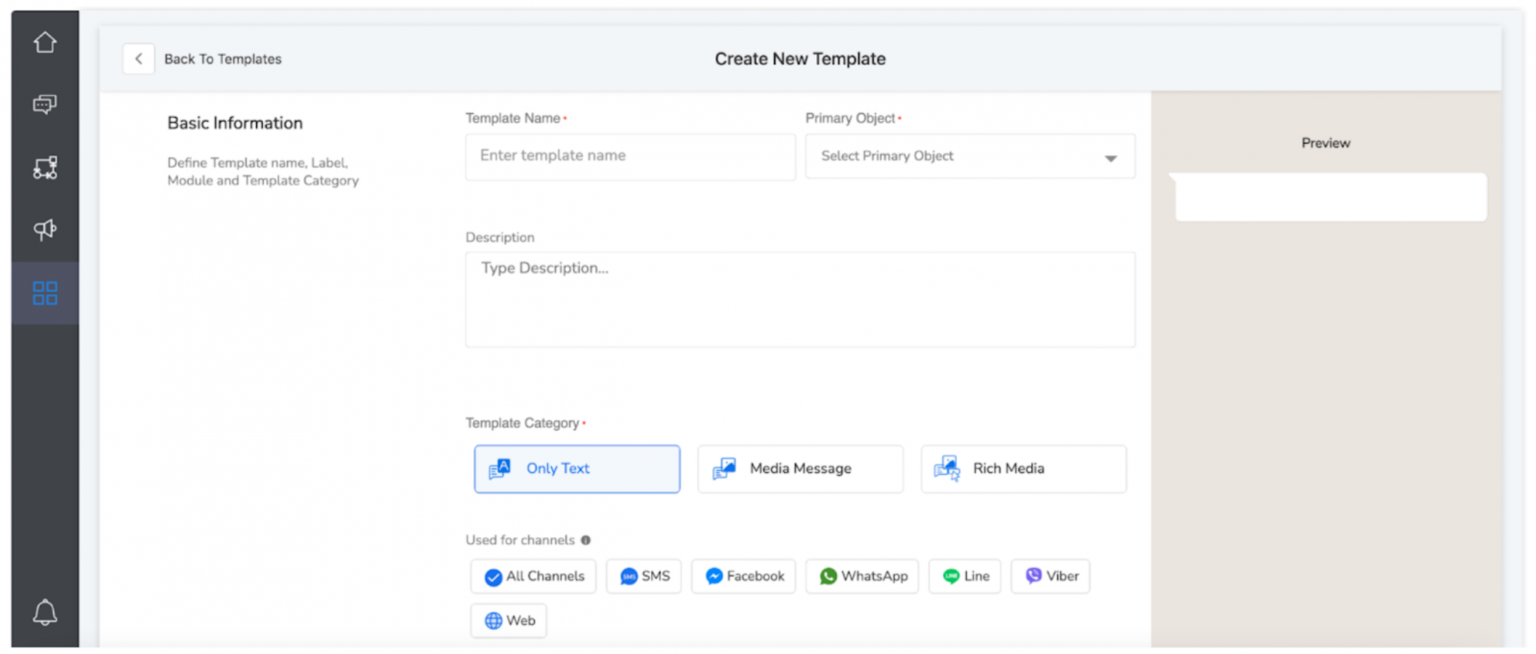Select the Templates grid icon in sidebar

point(44,292)
